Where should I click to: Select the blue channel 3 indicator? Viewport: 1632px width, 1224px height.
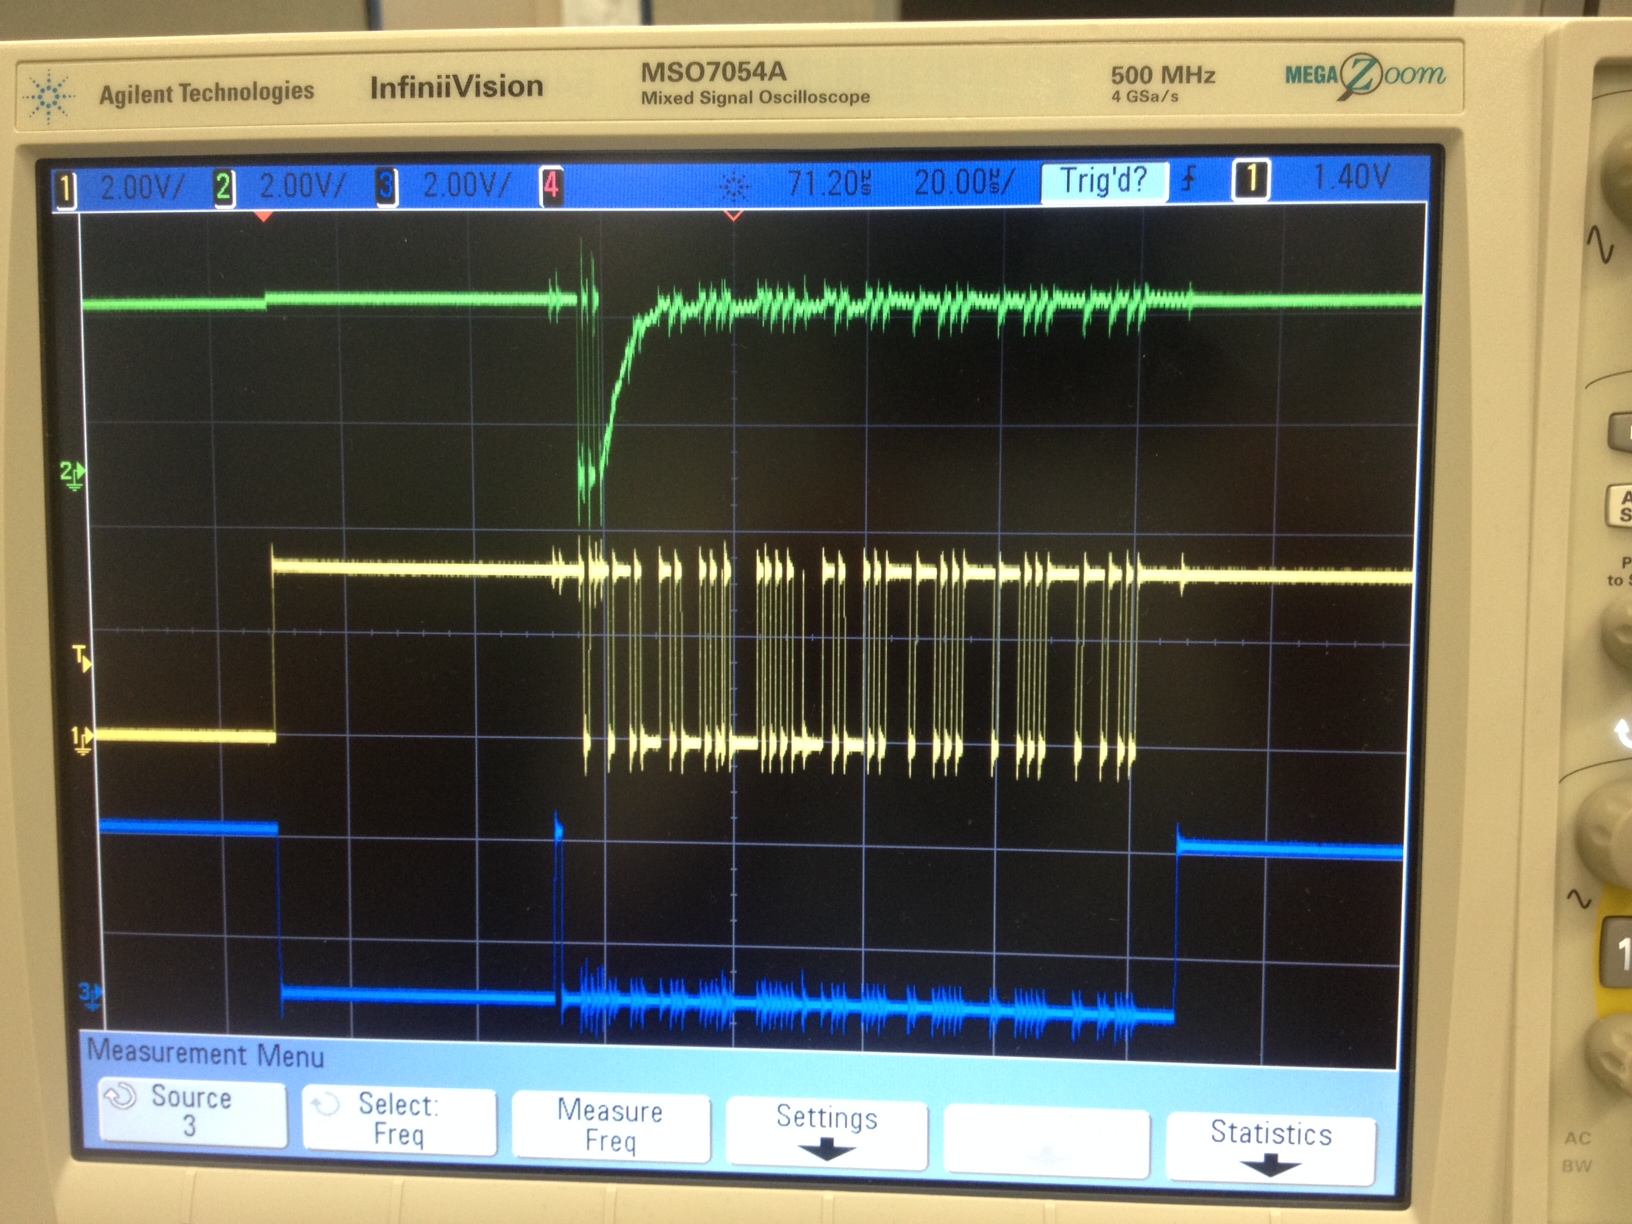point(387,186)
